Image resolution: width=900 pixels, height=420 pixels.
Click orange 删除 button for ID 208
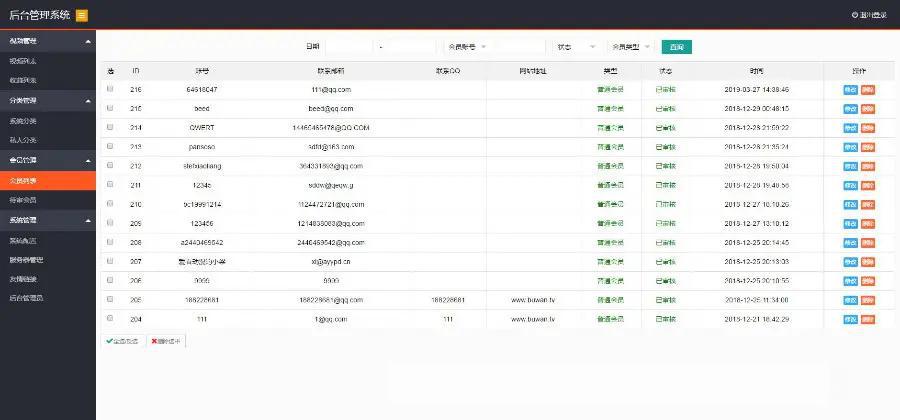click(868, 243)
